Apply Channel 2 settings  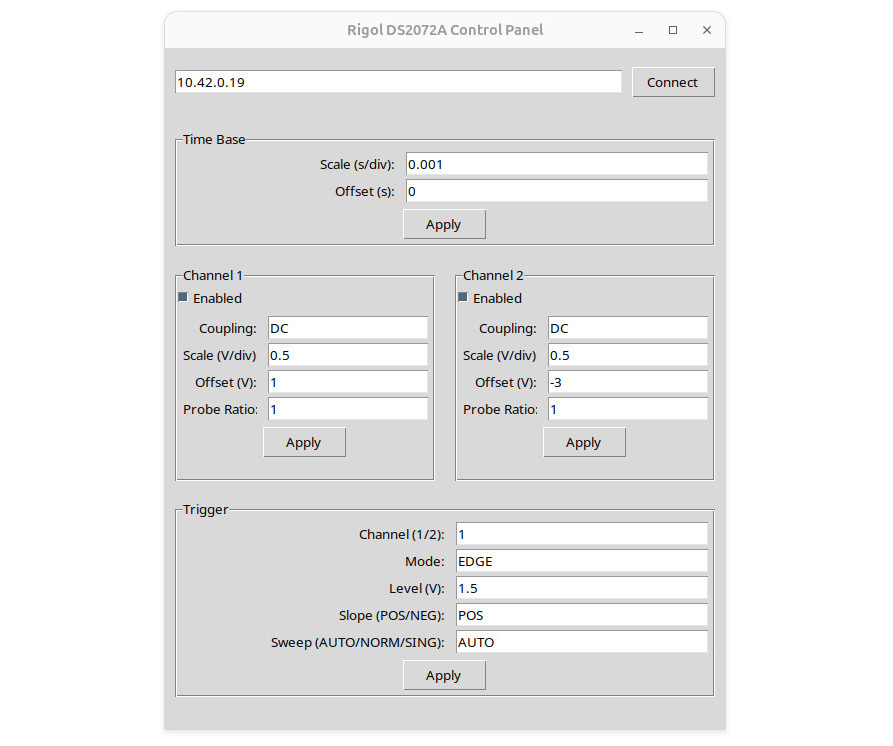[584, 442]
